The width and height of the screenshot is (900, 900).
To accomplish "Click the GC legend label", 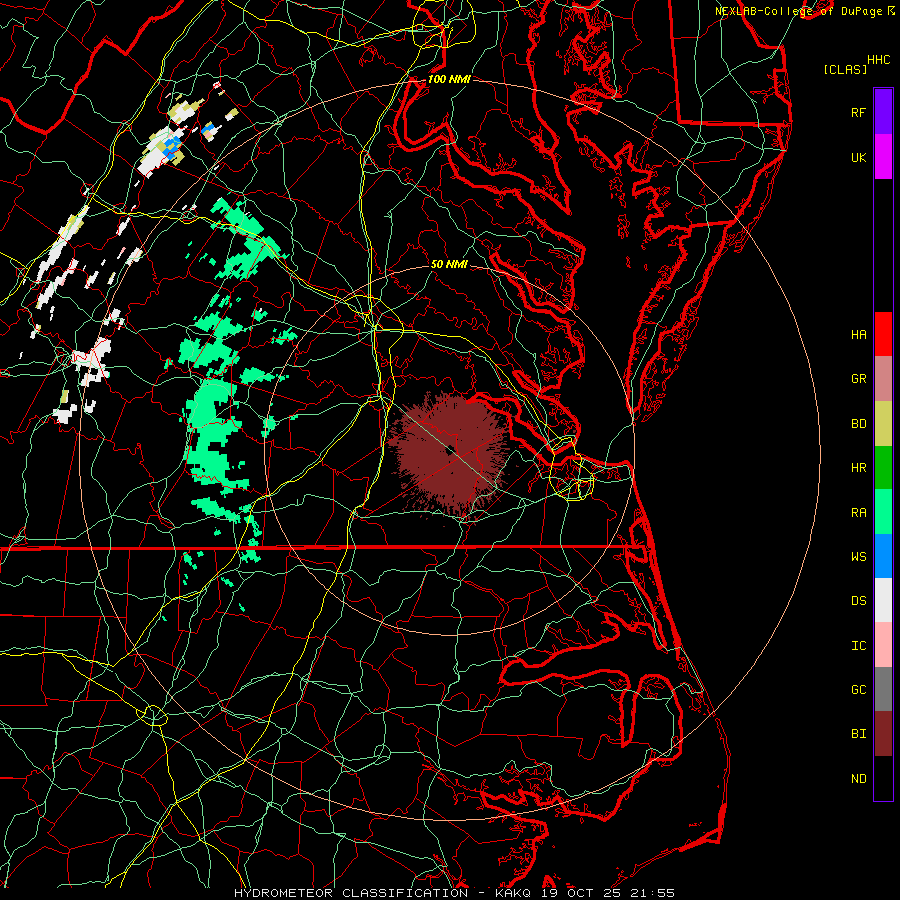I will coord(858,690).
